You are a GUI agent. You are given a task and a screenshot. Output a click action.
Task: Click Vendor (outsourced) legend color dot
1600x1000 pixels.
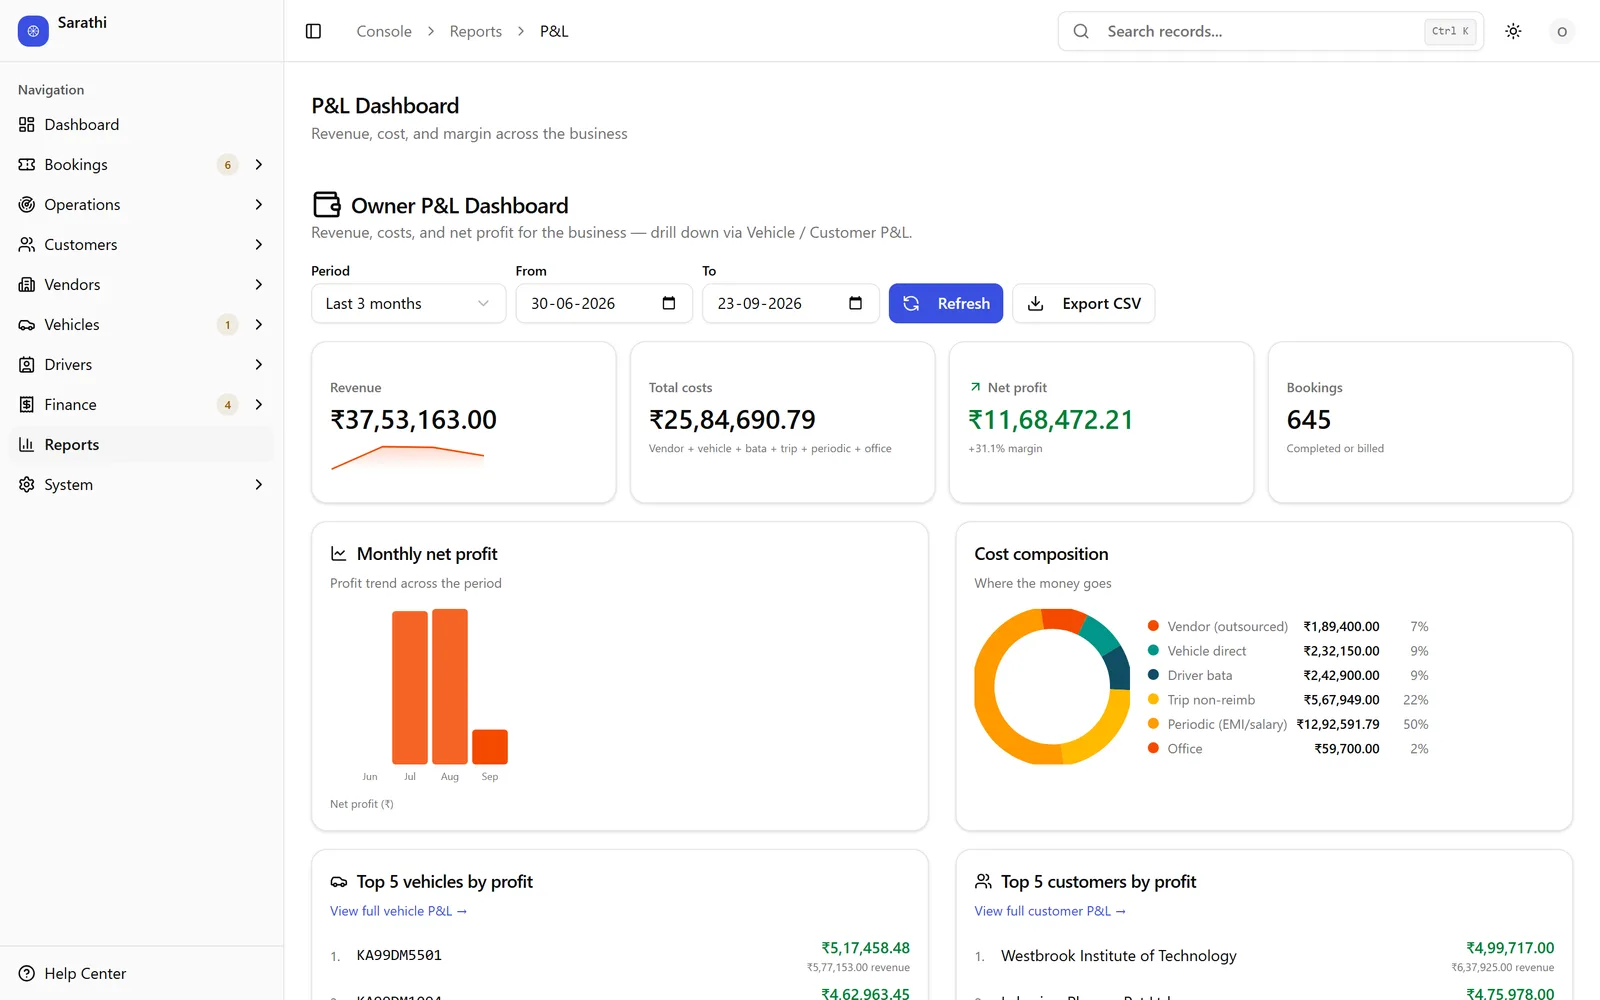[1153, 626]
